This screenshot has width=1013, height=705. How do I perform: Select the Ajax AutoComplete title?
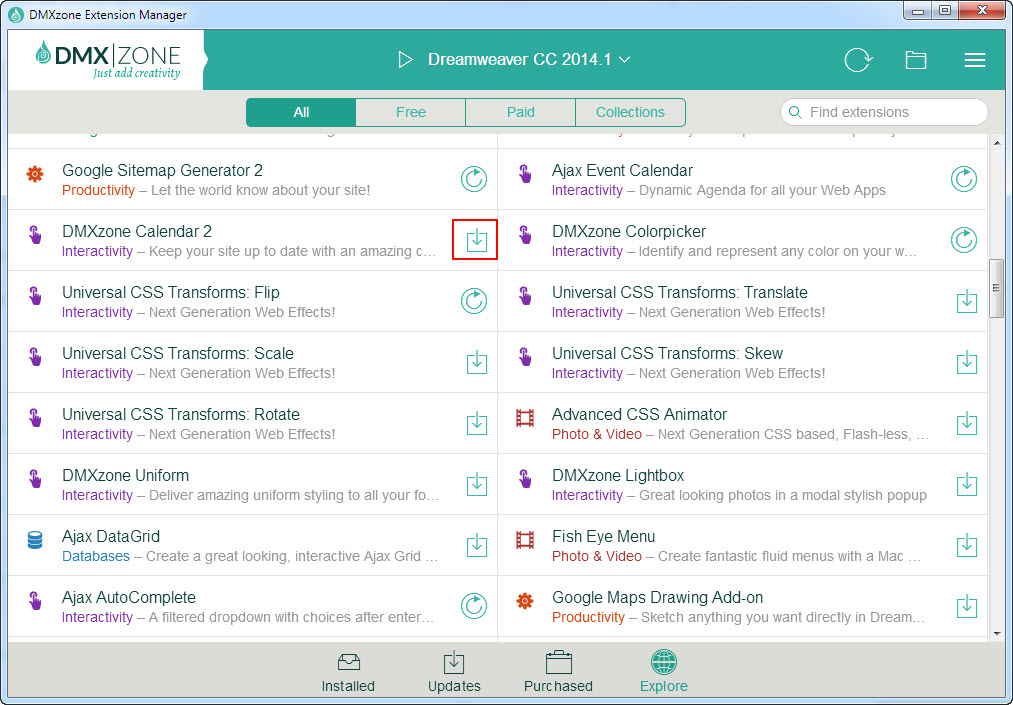(x=129, y=598)
